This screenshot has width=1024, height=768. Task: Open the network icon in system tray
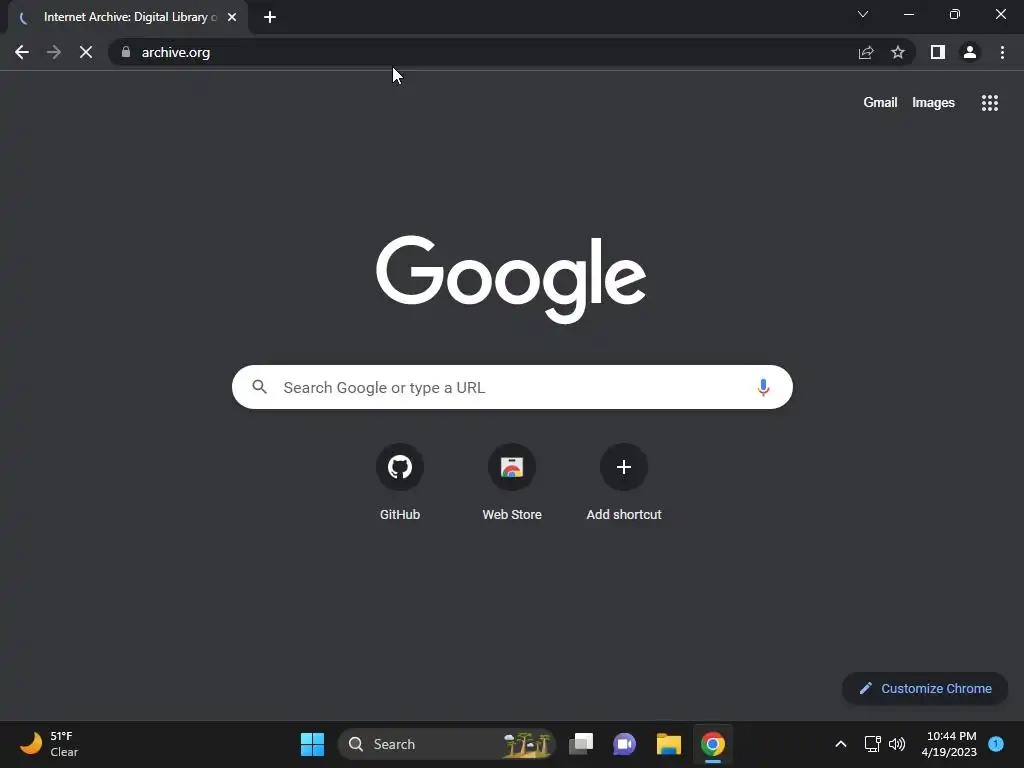[x=872, y=744]
